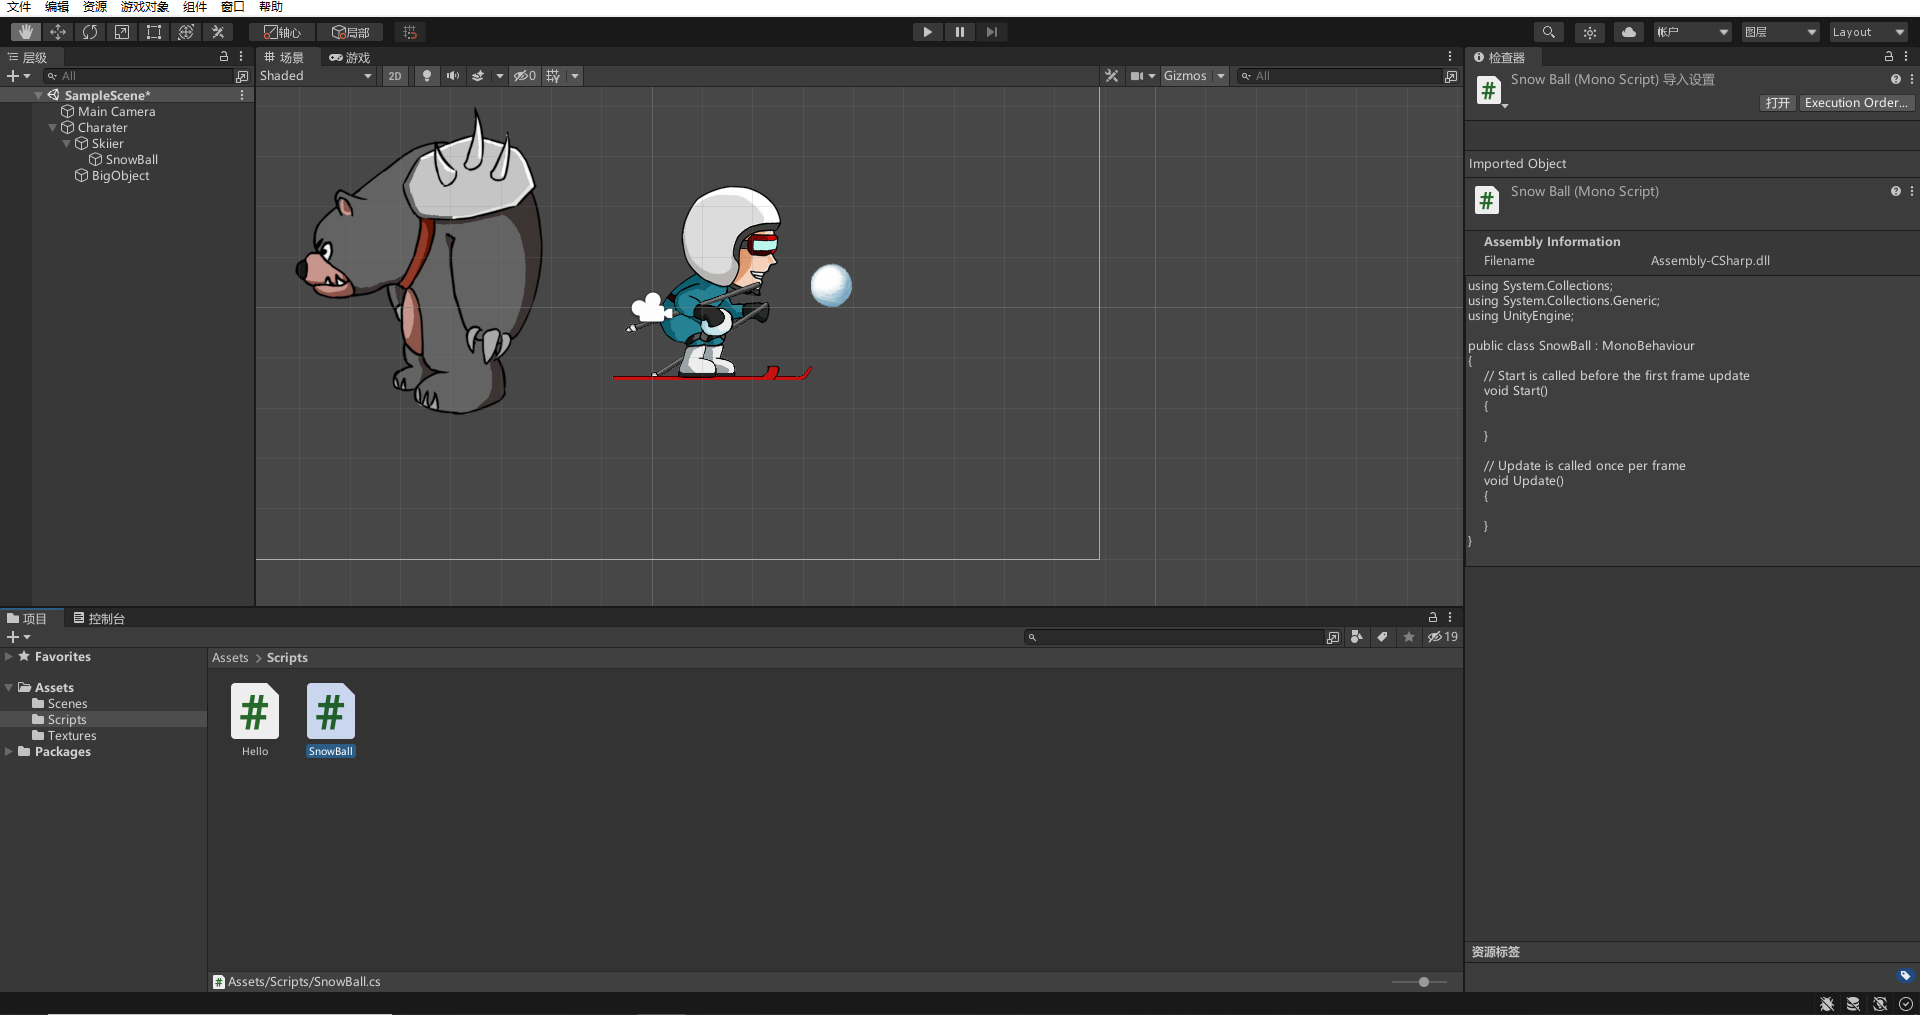The height and width of the screenshot is (1015, 1920).
Task: Select the Hand tool in the toolbar
Action: [x=26, y=32]
